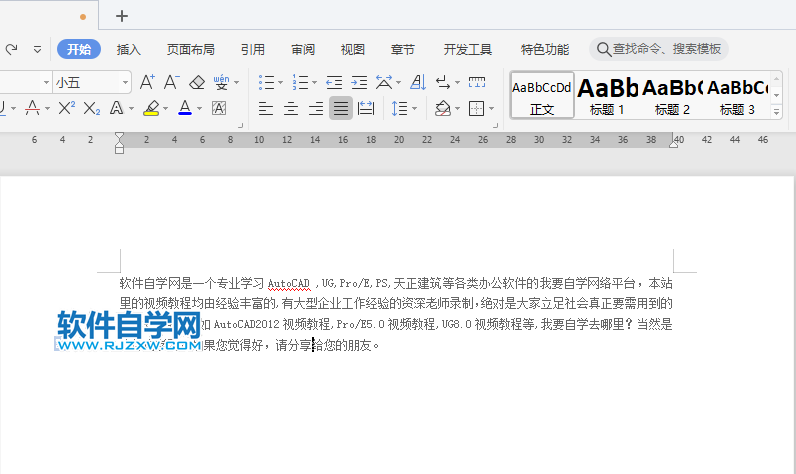796x474 pixels.
Task: Center align the paragraph
Action: tap(291, 108)
